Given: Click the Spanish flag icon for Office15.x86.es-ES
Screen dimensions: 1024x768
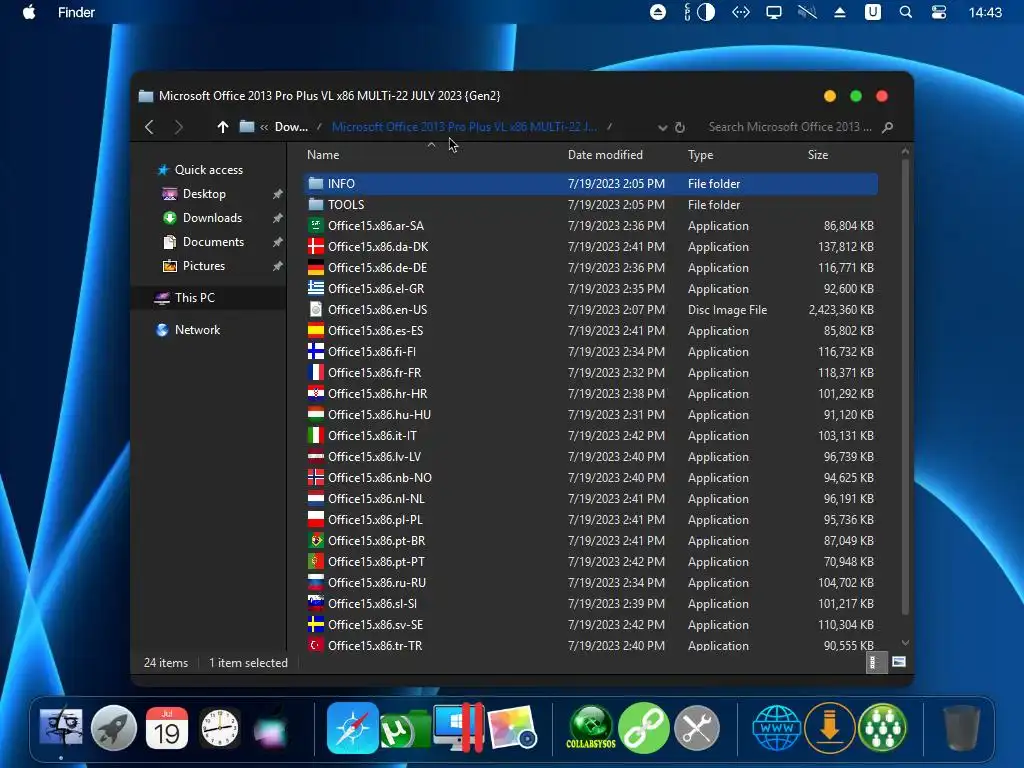Looking at the screenshot, I should (316, 330).
